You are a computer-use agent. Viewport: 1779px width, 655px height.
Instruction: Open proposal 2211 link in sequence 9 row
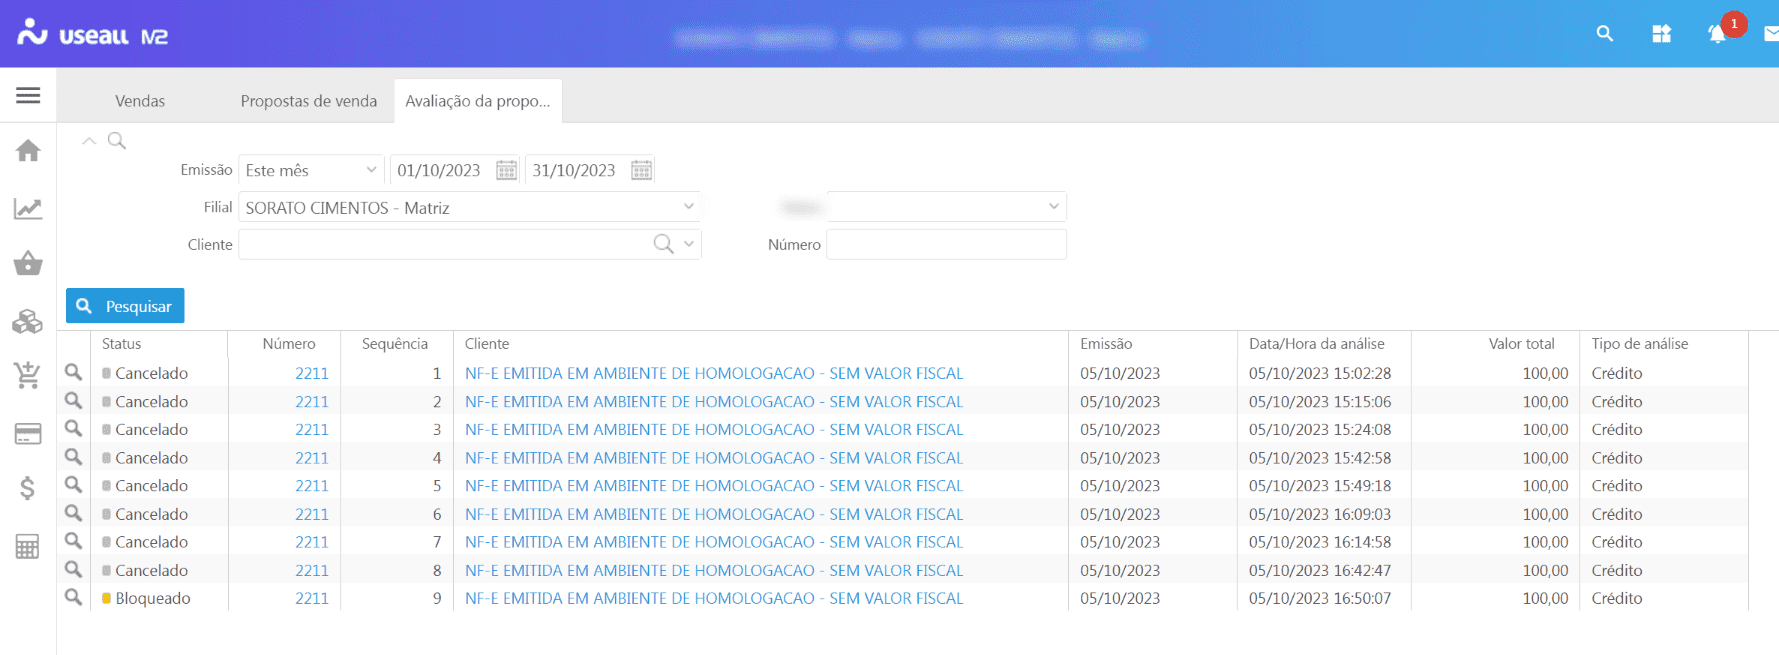[x=311, y=598]
